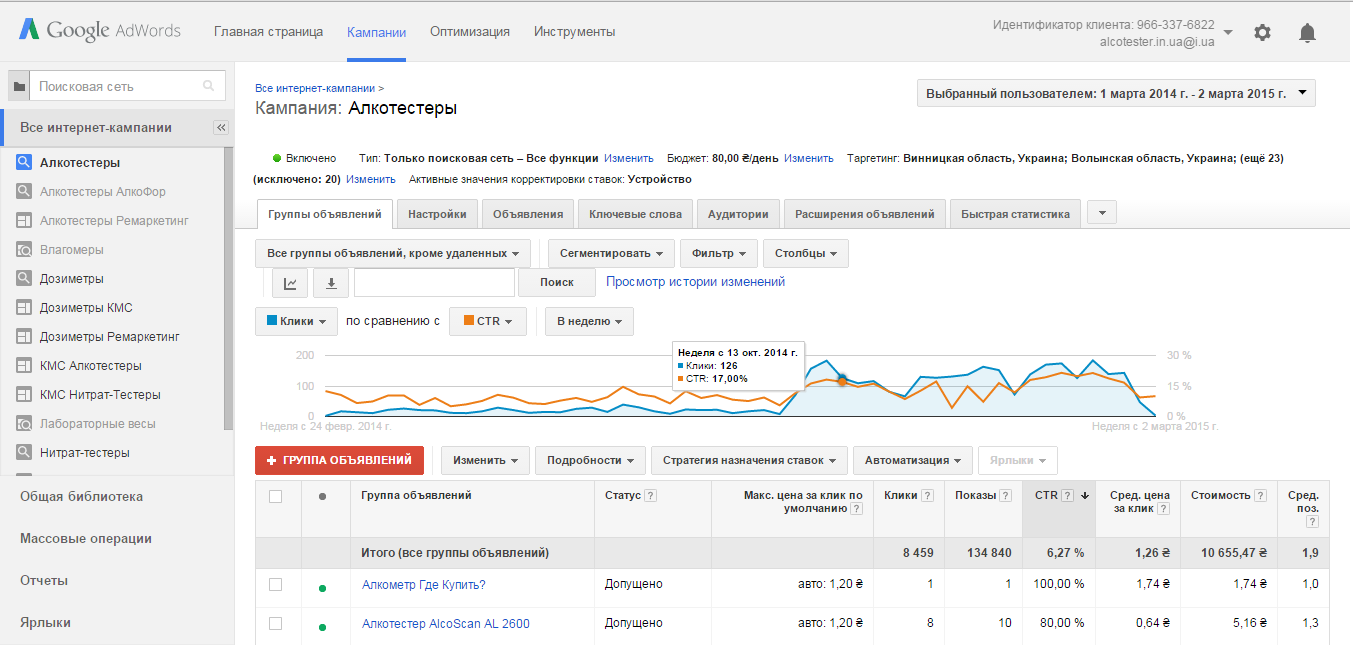Click the red Группа объявлений button

pos(340,460)
